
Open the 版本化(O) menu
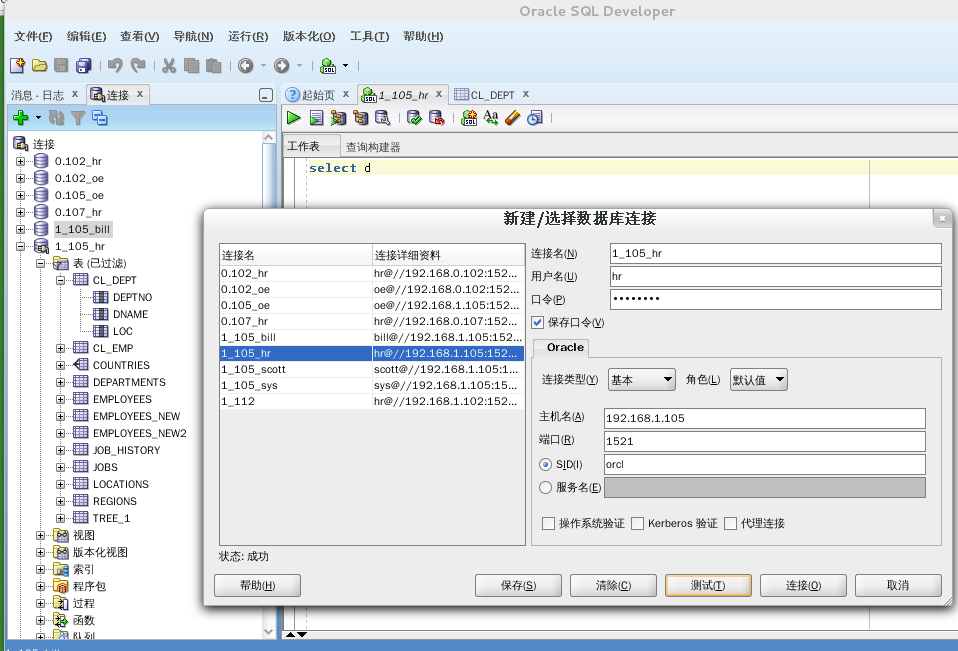click(309, 37)
